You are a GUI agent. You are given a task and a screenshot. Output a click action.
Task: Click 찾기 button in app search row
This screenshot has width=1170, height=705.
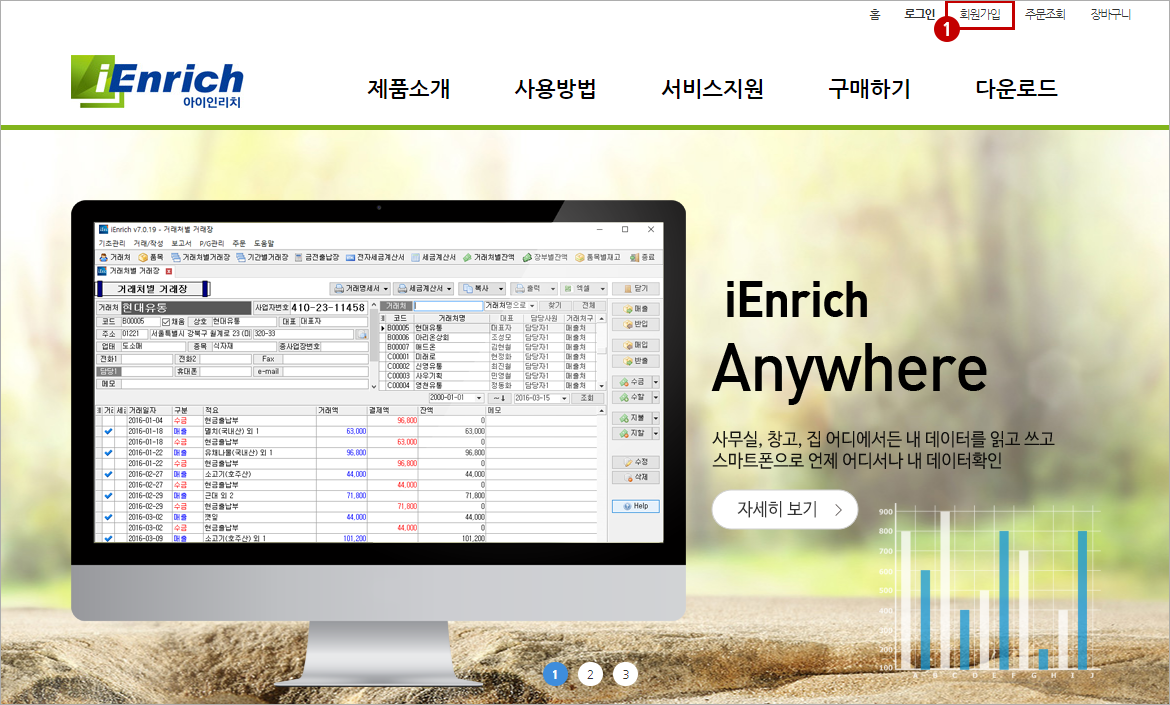[554, 306]
